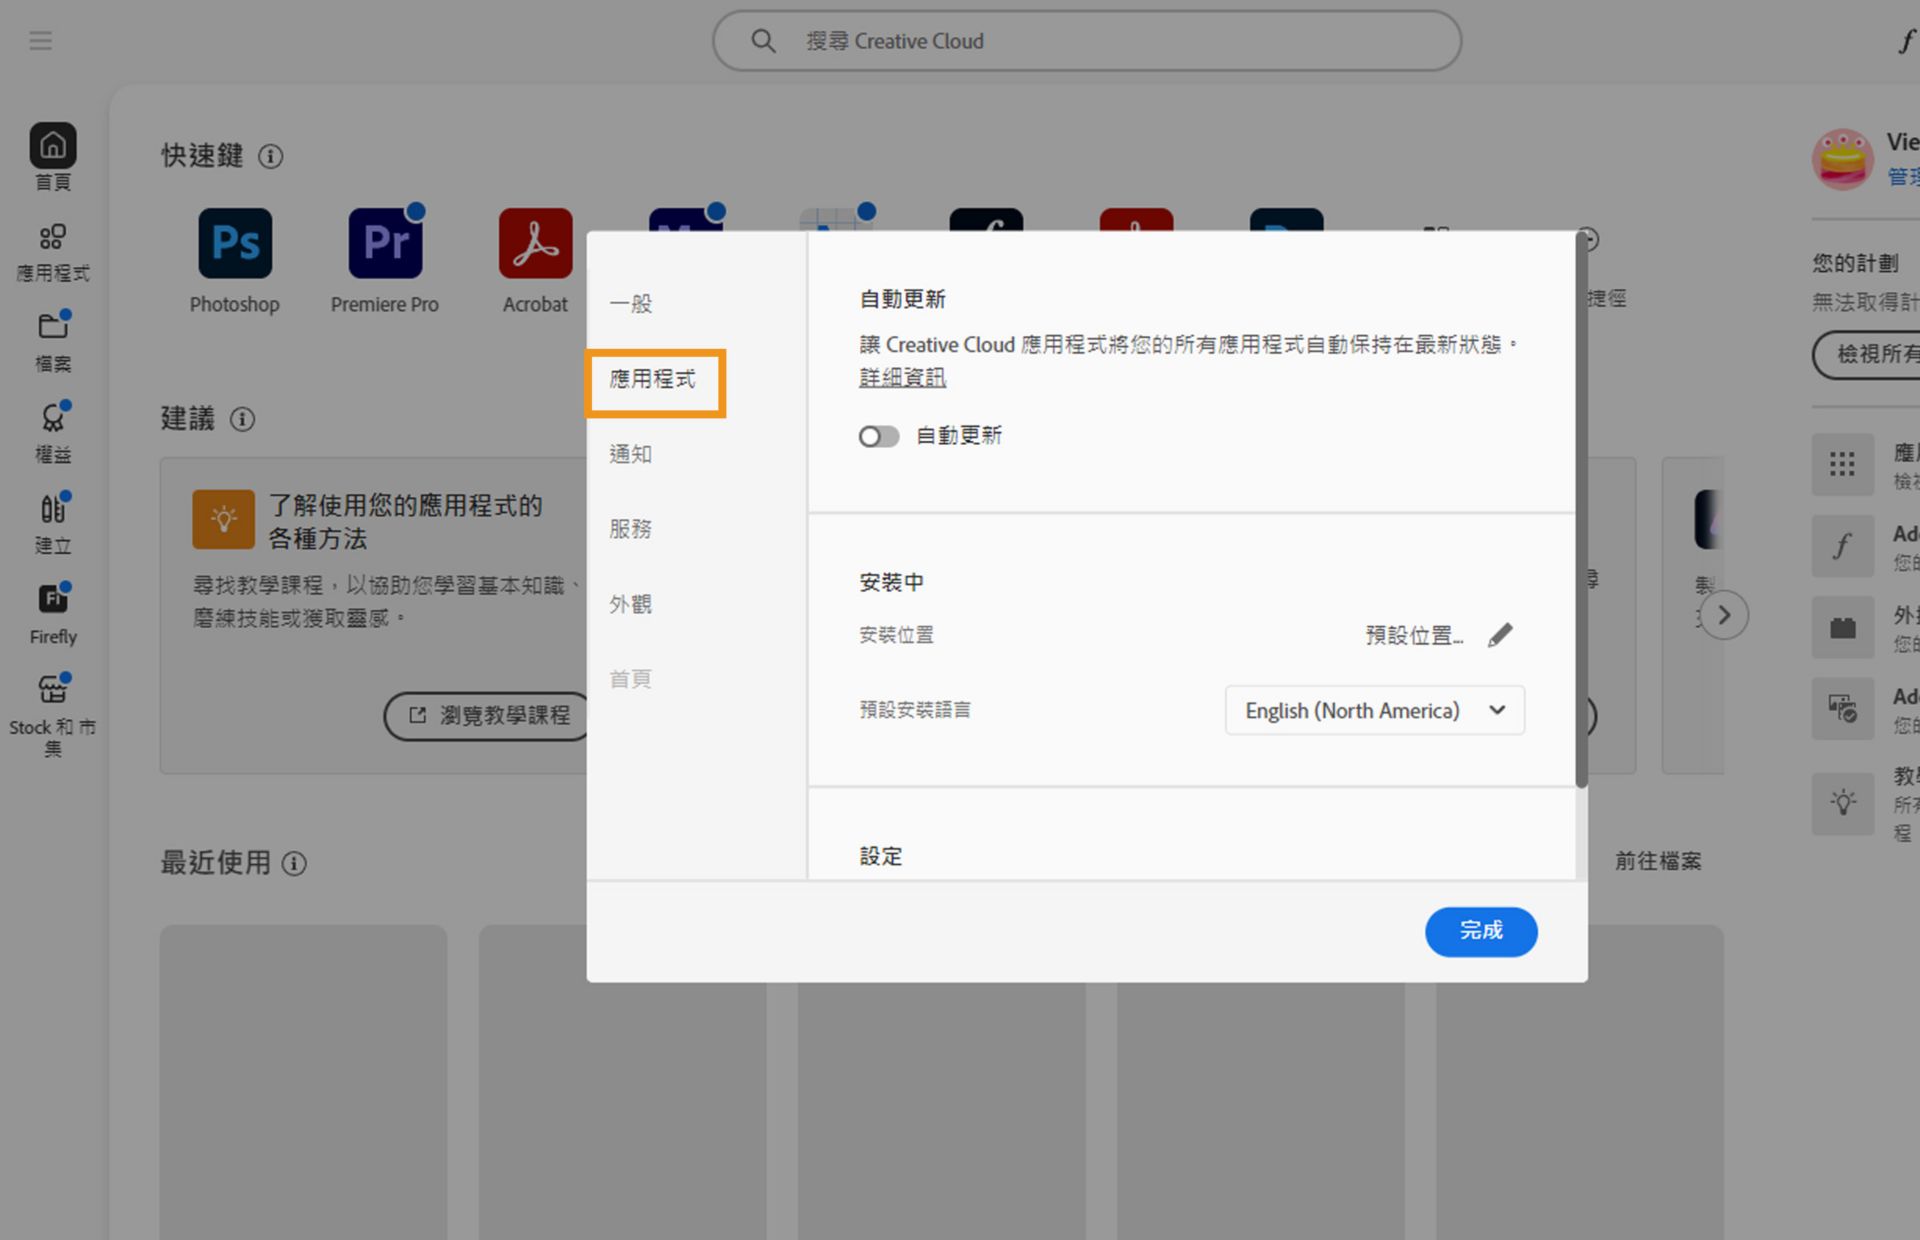Click the next arrow in suggestions carousel
Viewport: 1920px width, 1240px height.
[1724, 615]
